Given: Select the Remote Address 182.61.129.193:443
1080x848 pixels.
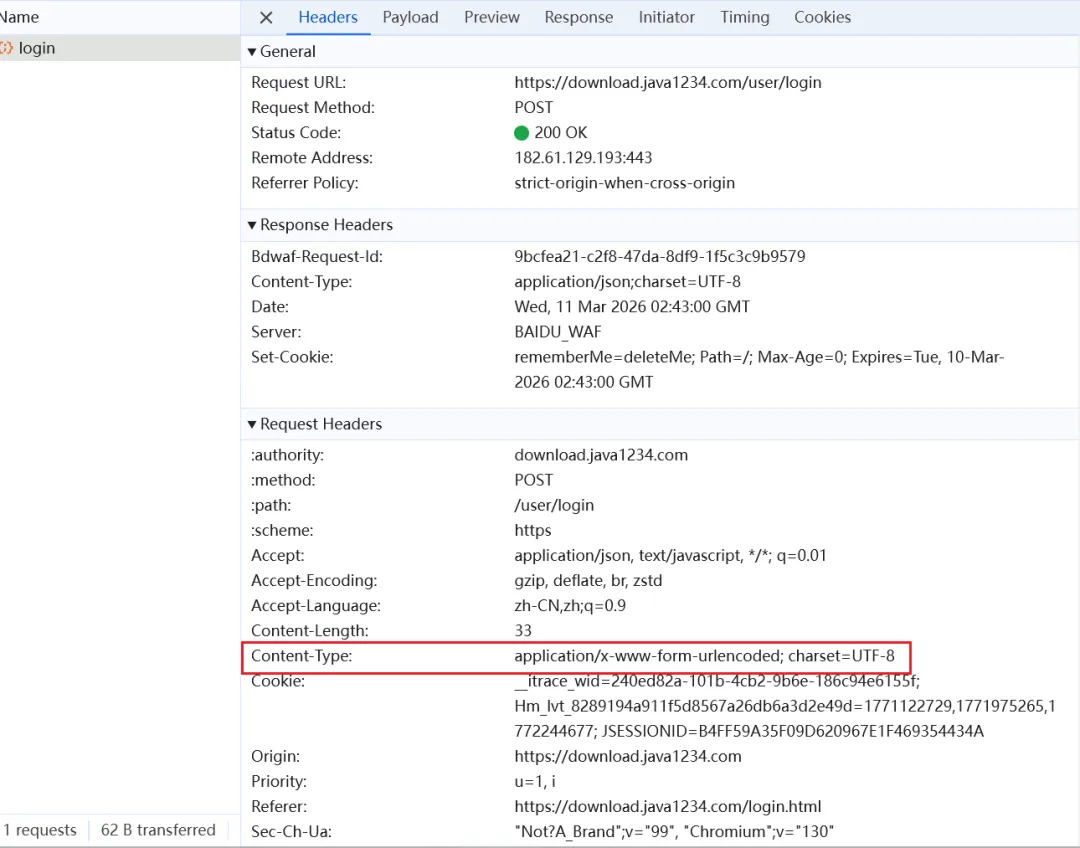Looking at the screenshot, I should [583, 158].
